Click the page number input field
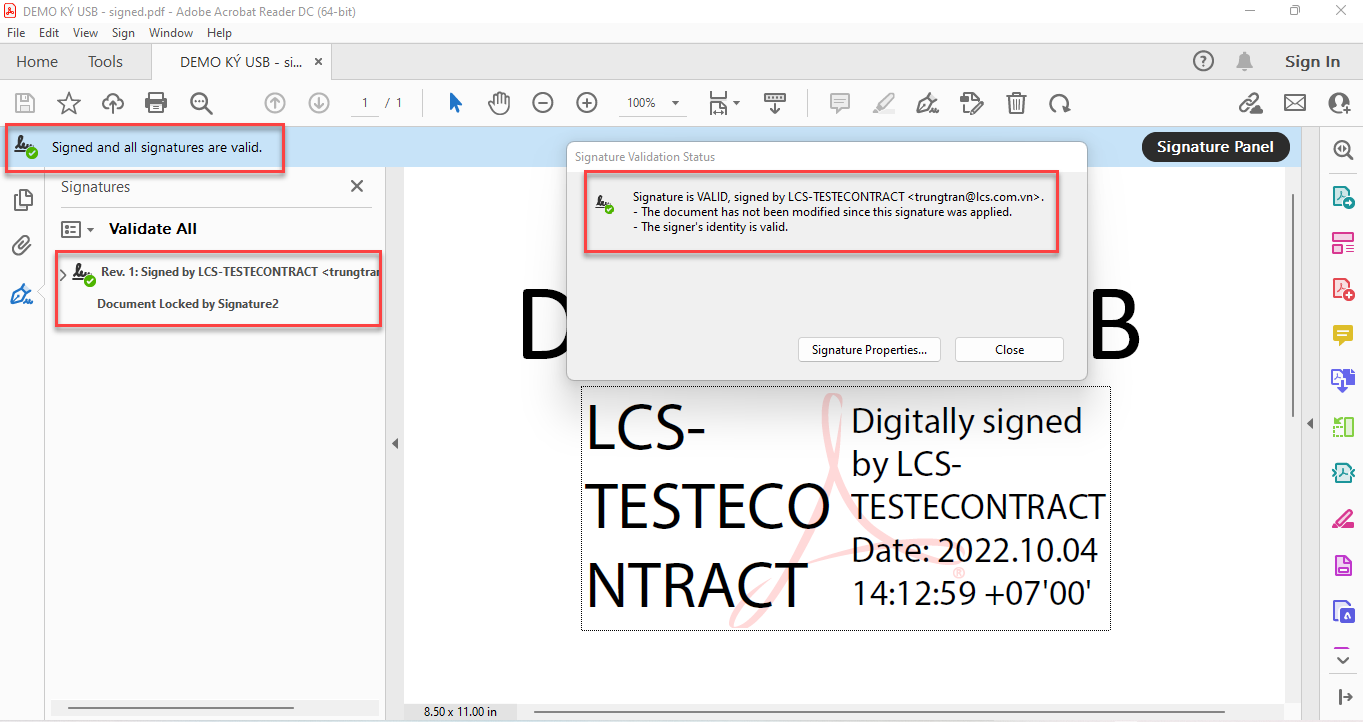The image size is (1365, 724). click(364, 103)
